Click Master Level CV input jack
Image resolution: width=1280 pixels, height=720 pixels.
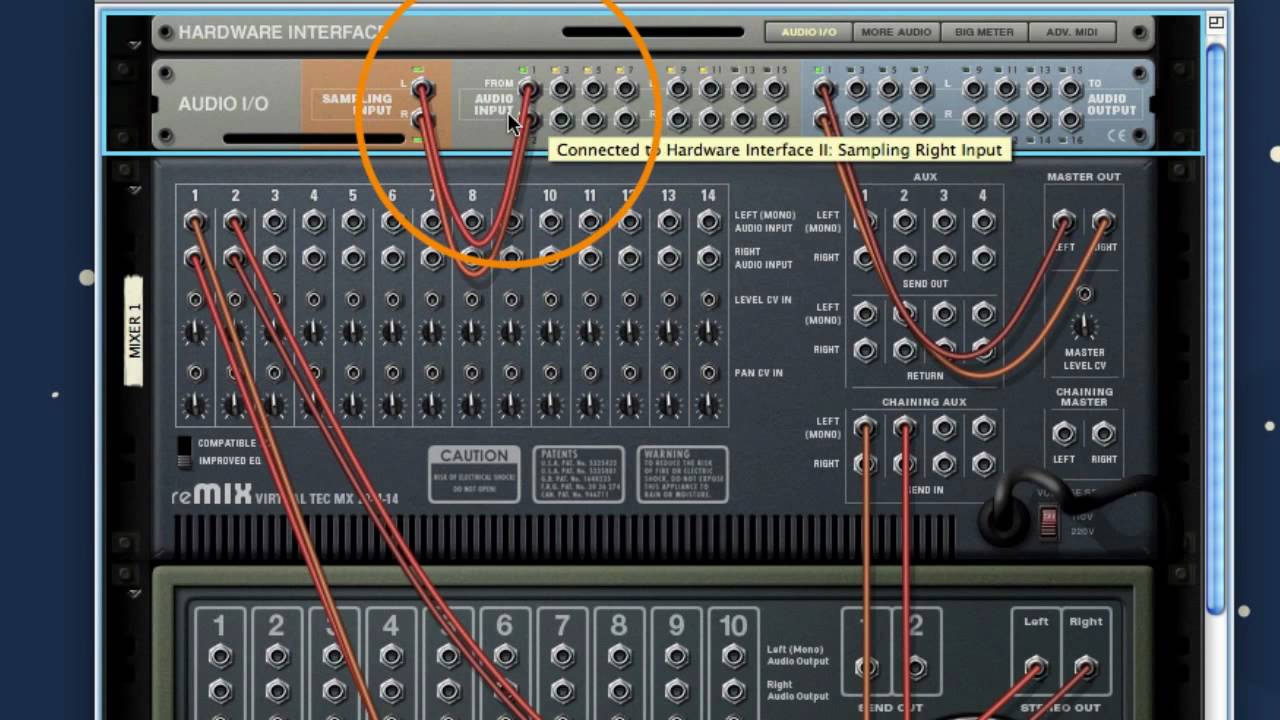(x=1084, y=294)
